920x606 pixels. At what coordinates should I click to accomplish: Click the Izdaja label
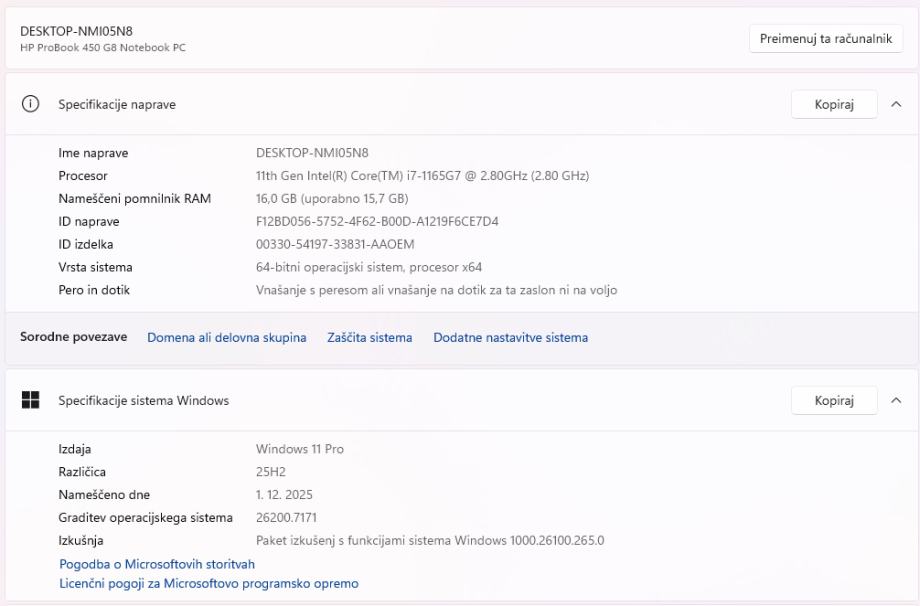tap(75, 449)
